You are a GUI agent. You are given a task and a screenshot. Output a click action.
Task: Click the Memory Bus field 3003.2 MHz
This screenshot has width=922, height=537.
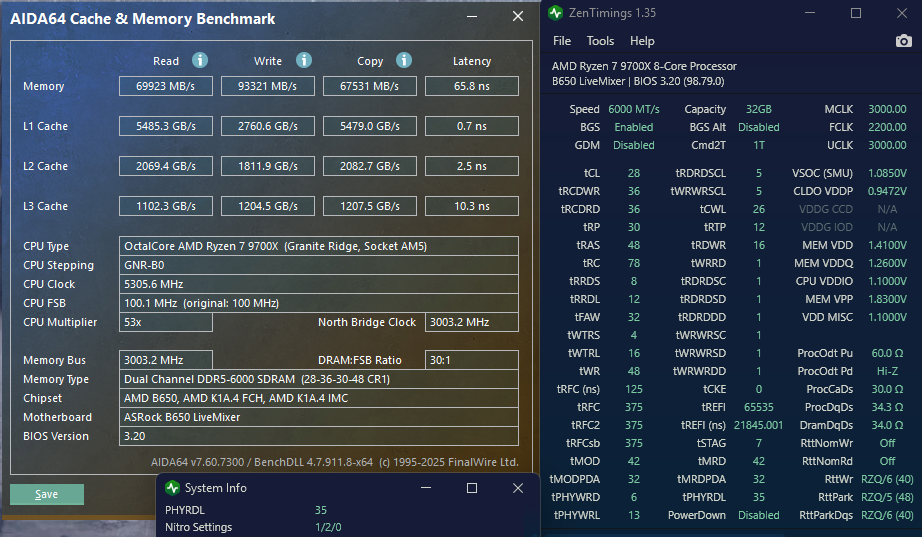pyautogui.click(x=166, y=360)
